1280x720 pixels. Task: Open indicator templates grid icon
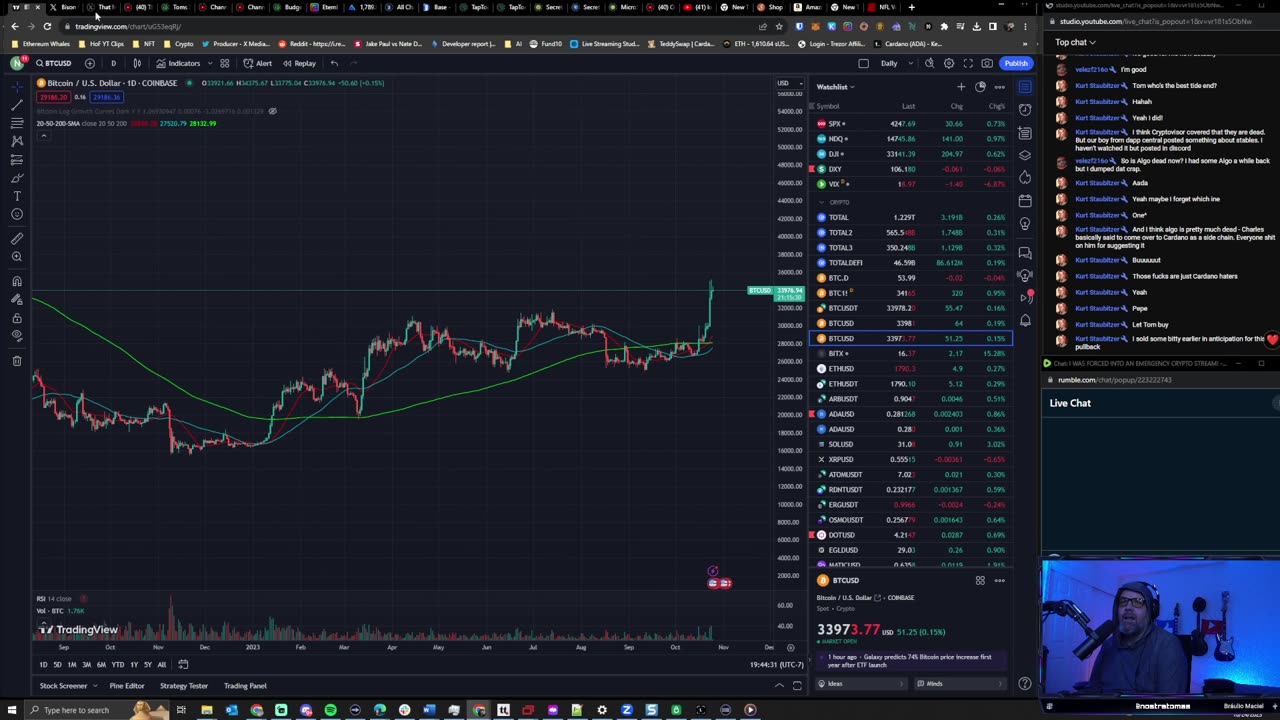(225, 63)
